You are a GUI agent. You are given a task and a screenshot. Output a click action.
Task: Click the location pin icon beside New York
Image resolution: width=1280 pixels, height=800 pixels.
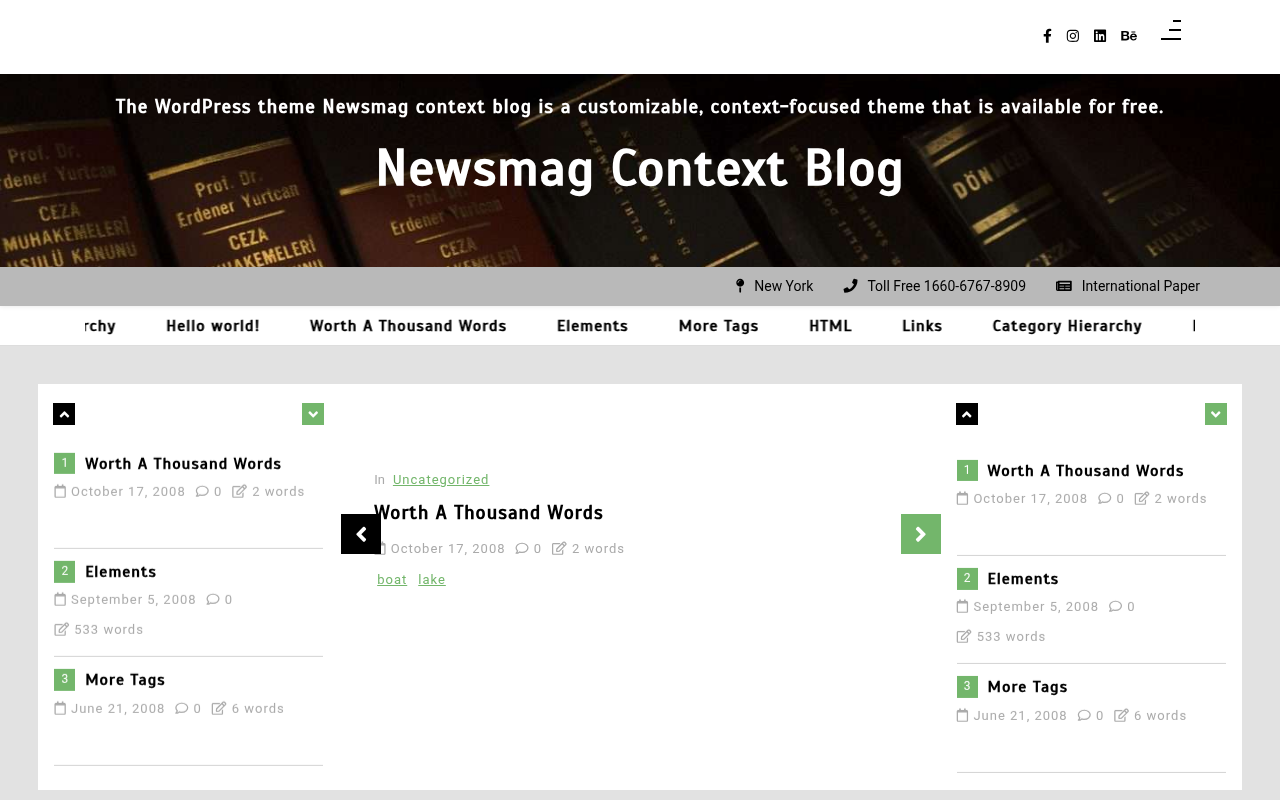[x=740, y=286]
